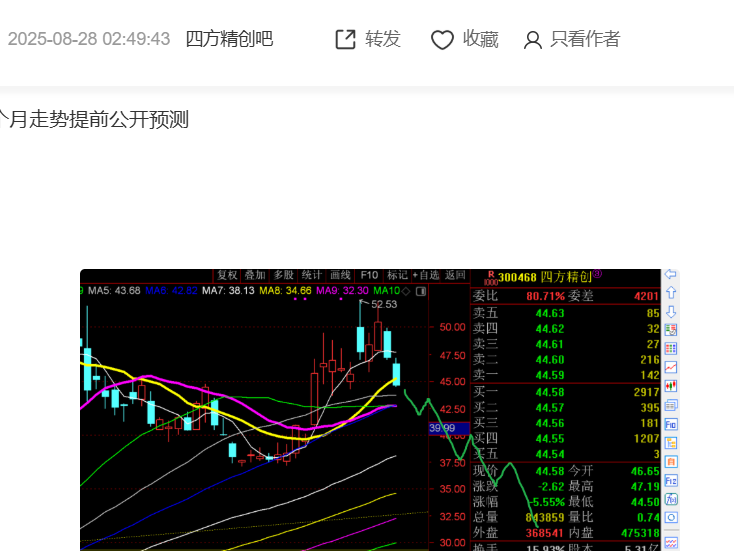Click the 买二 44.57 order row

tap(565, 408)
